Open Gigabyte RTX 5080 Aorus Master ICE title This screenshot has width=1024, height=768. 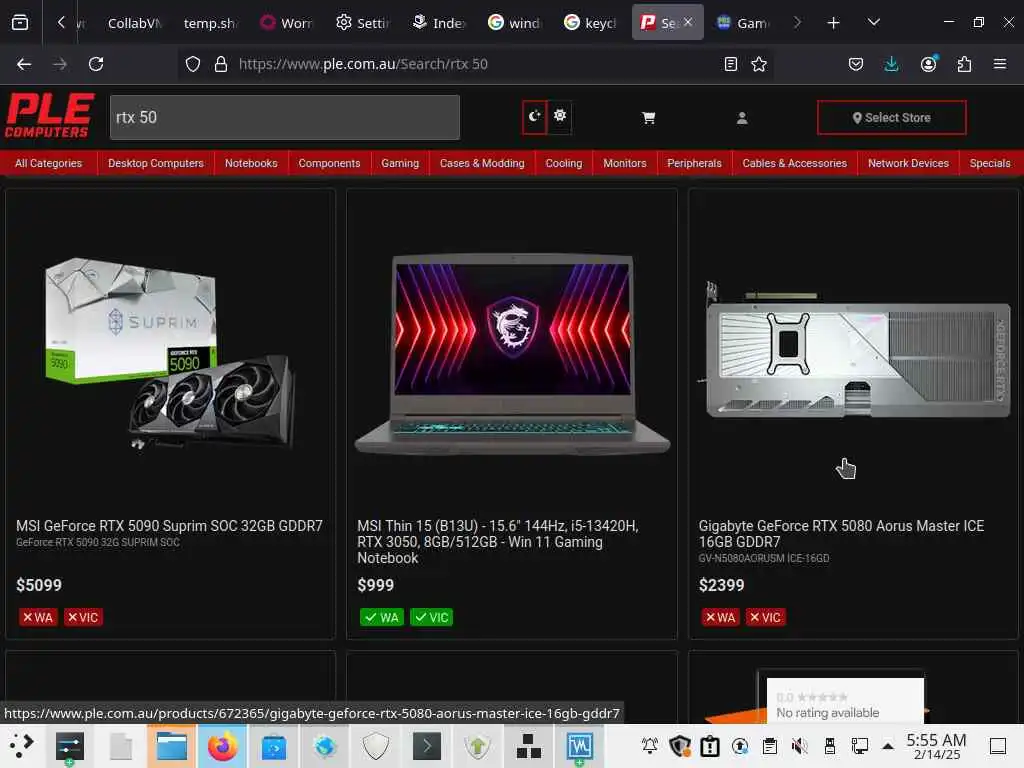point(841,534)
